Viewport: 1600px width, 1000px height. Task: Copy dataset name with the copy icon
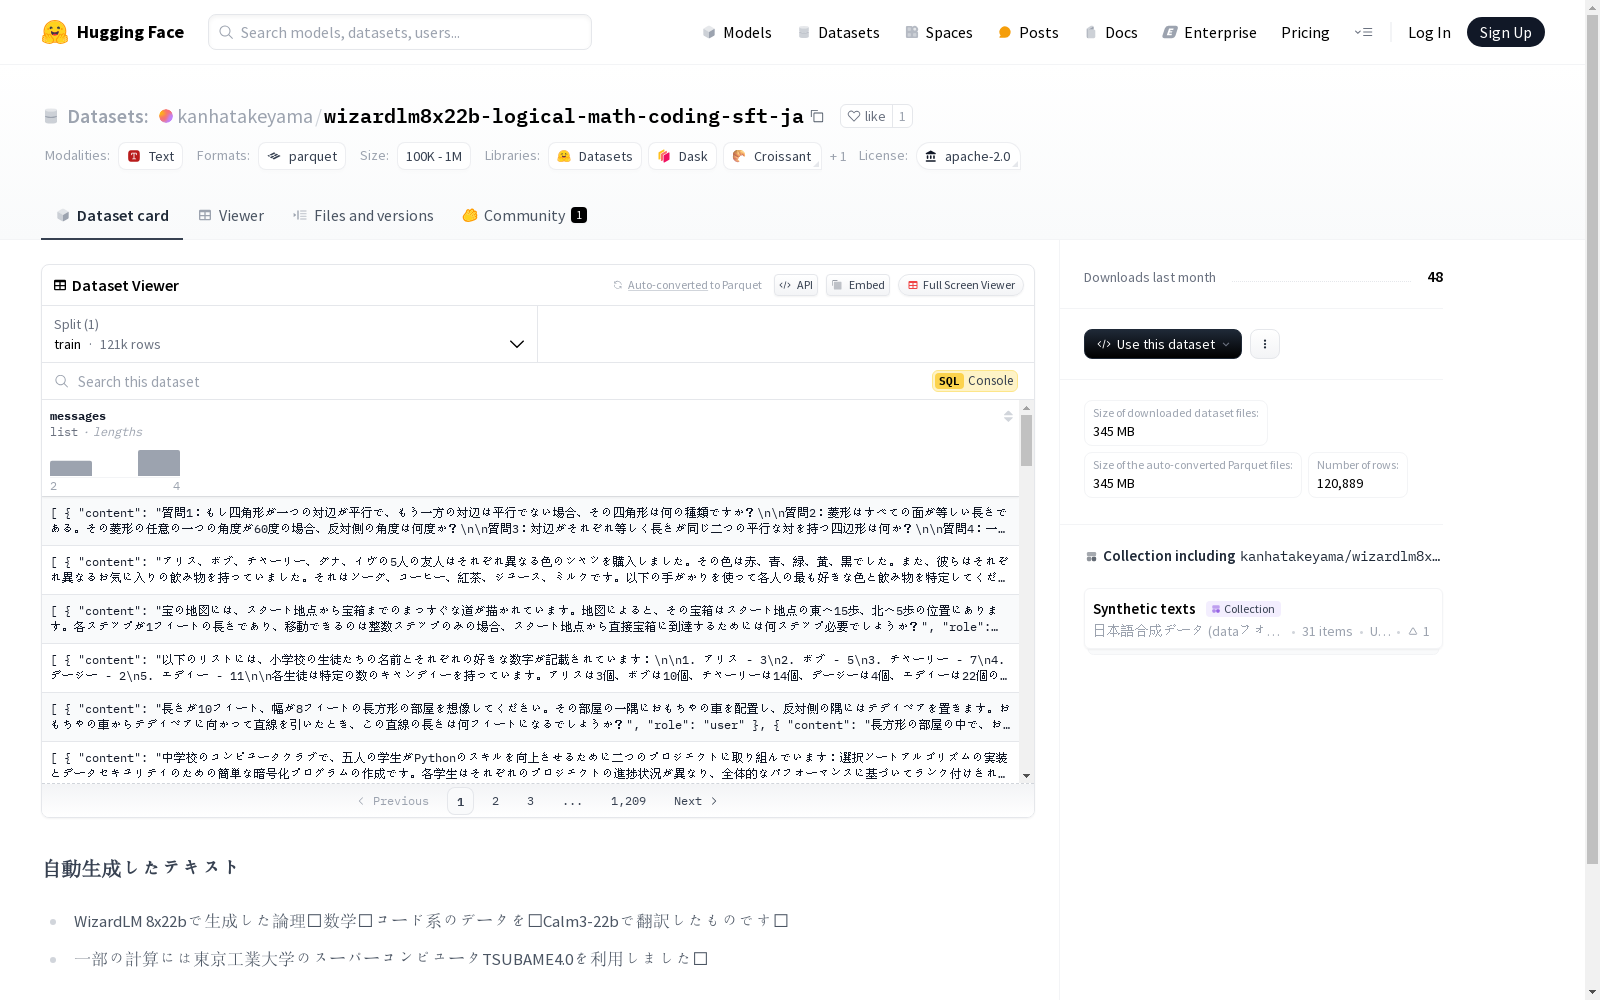(x=817, y=116)
